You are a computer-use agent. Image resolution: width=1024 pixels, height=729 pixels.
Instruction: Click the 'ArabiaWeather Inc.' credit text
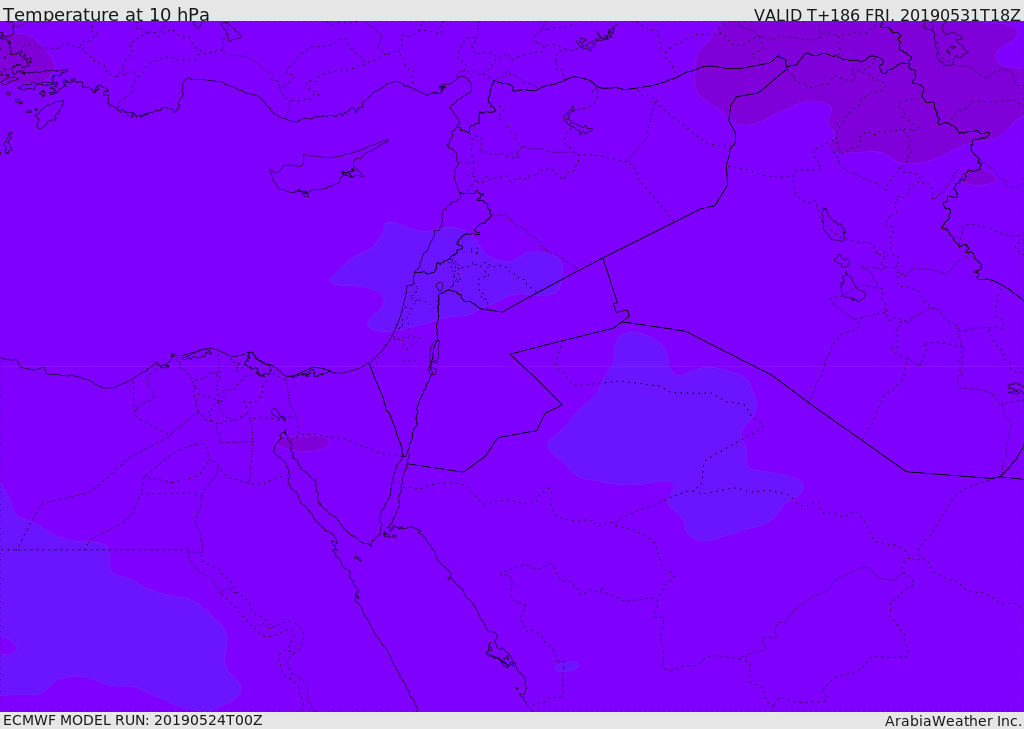coord(953,721)
